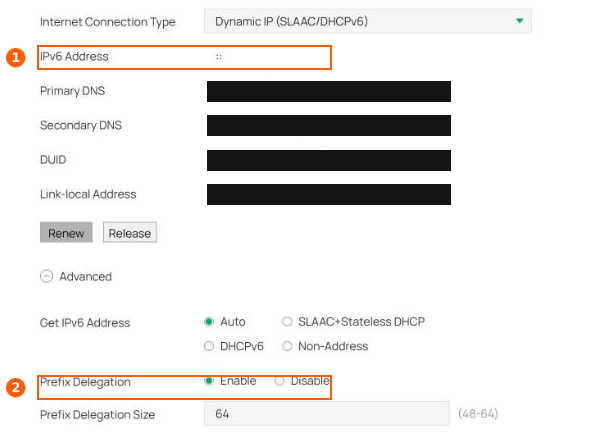605x440 pixels.
Task: Click the Release button
Action: pyautogui.click(x=130, y=232)
